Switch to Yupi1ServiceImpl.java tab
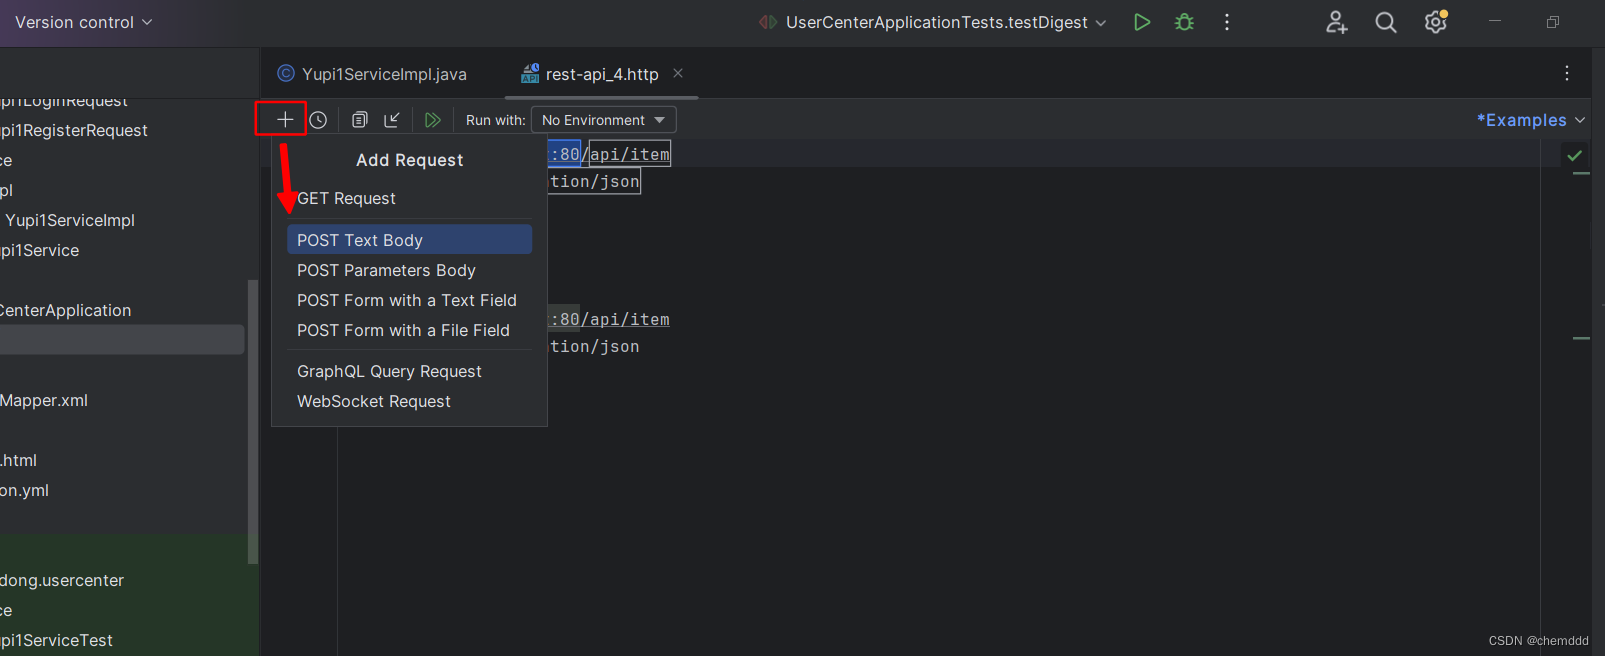1605x656 pixels. tap(373, 74)
